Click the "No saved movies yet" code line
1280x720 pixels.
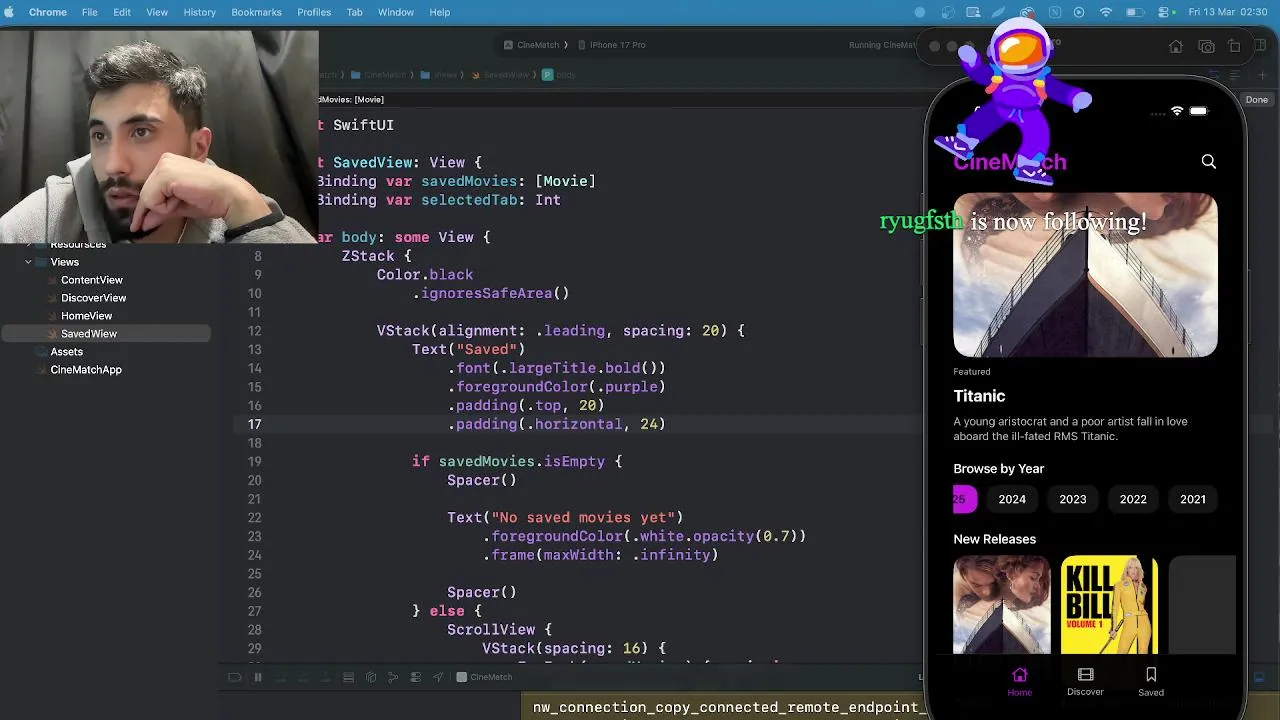click(565, 517)
